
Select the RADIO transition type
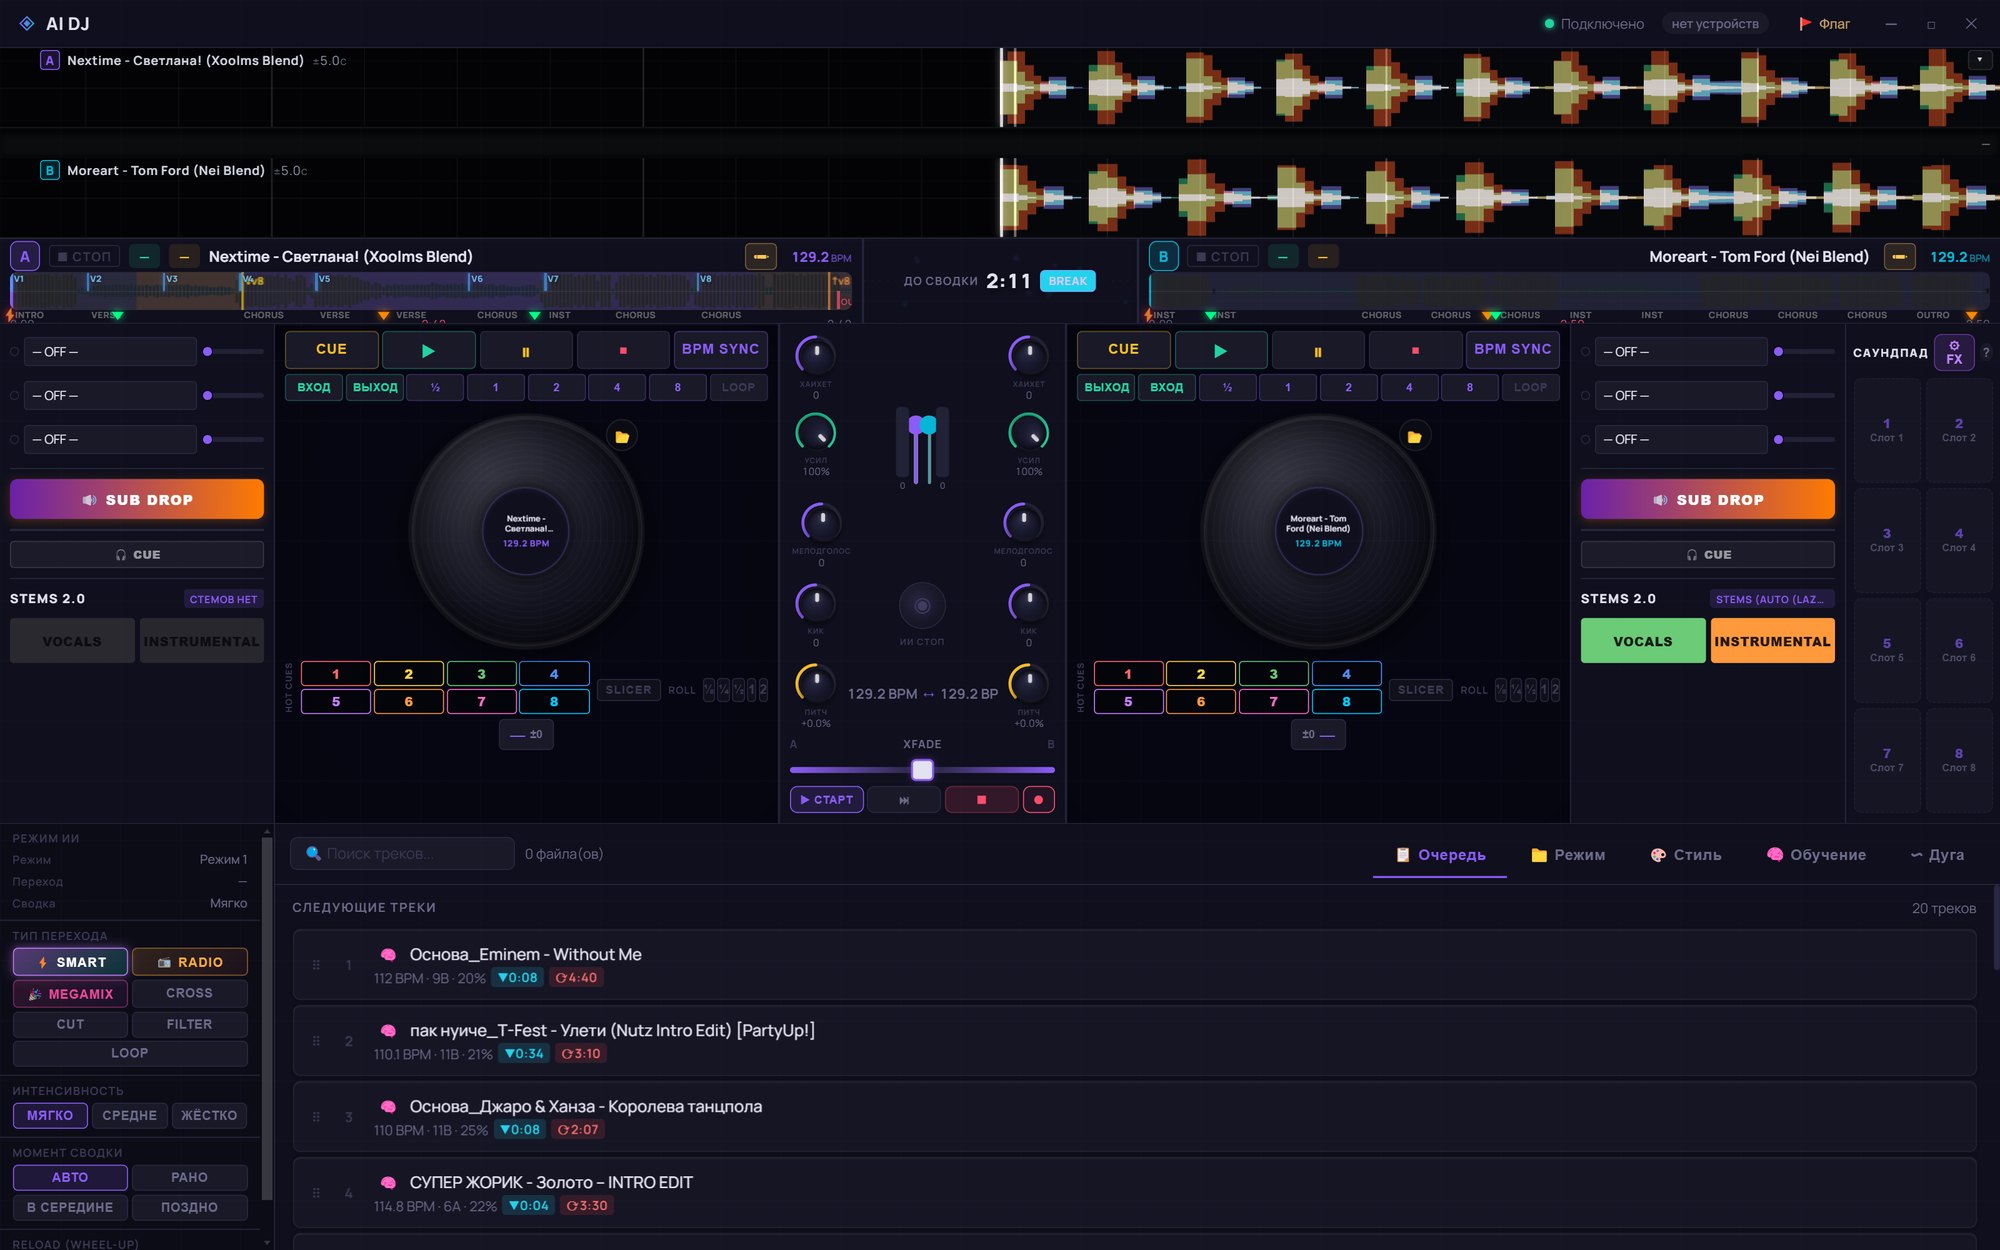pos(190,962)
